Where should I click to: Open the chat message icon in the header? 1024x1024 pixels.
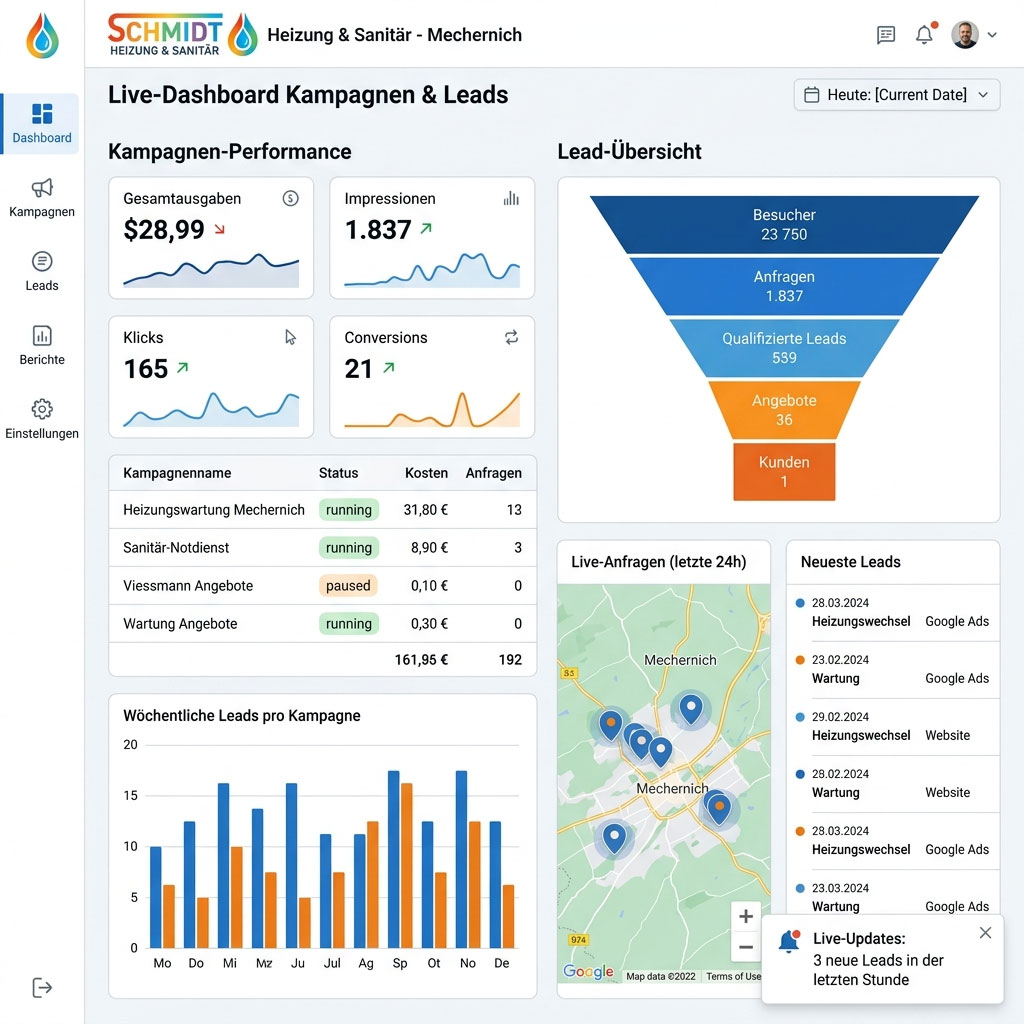[x=885, y=34]
